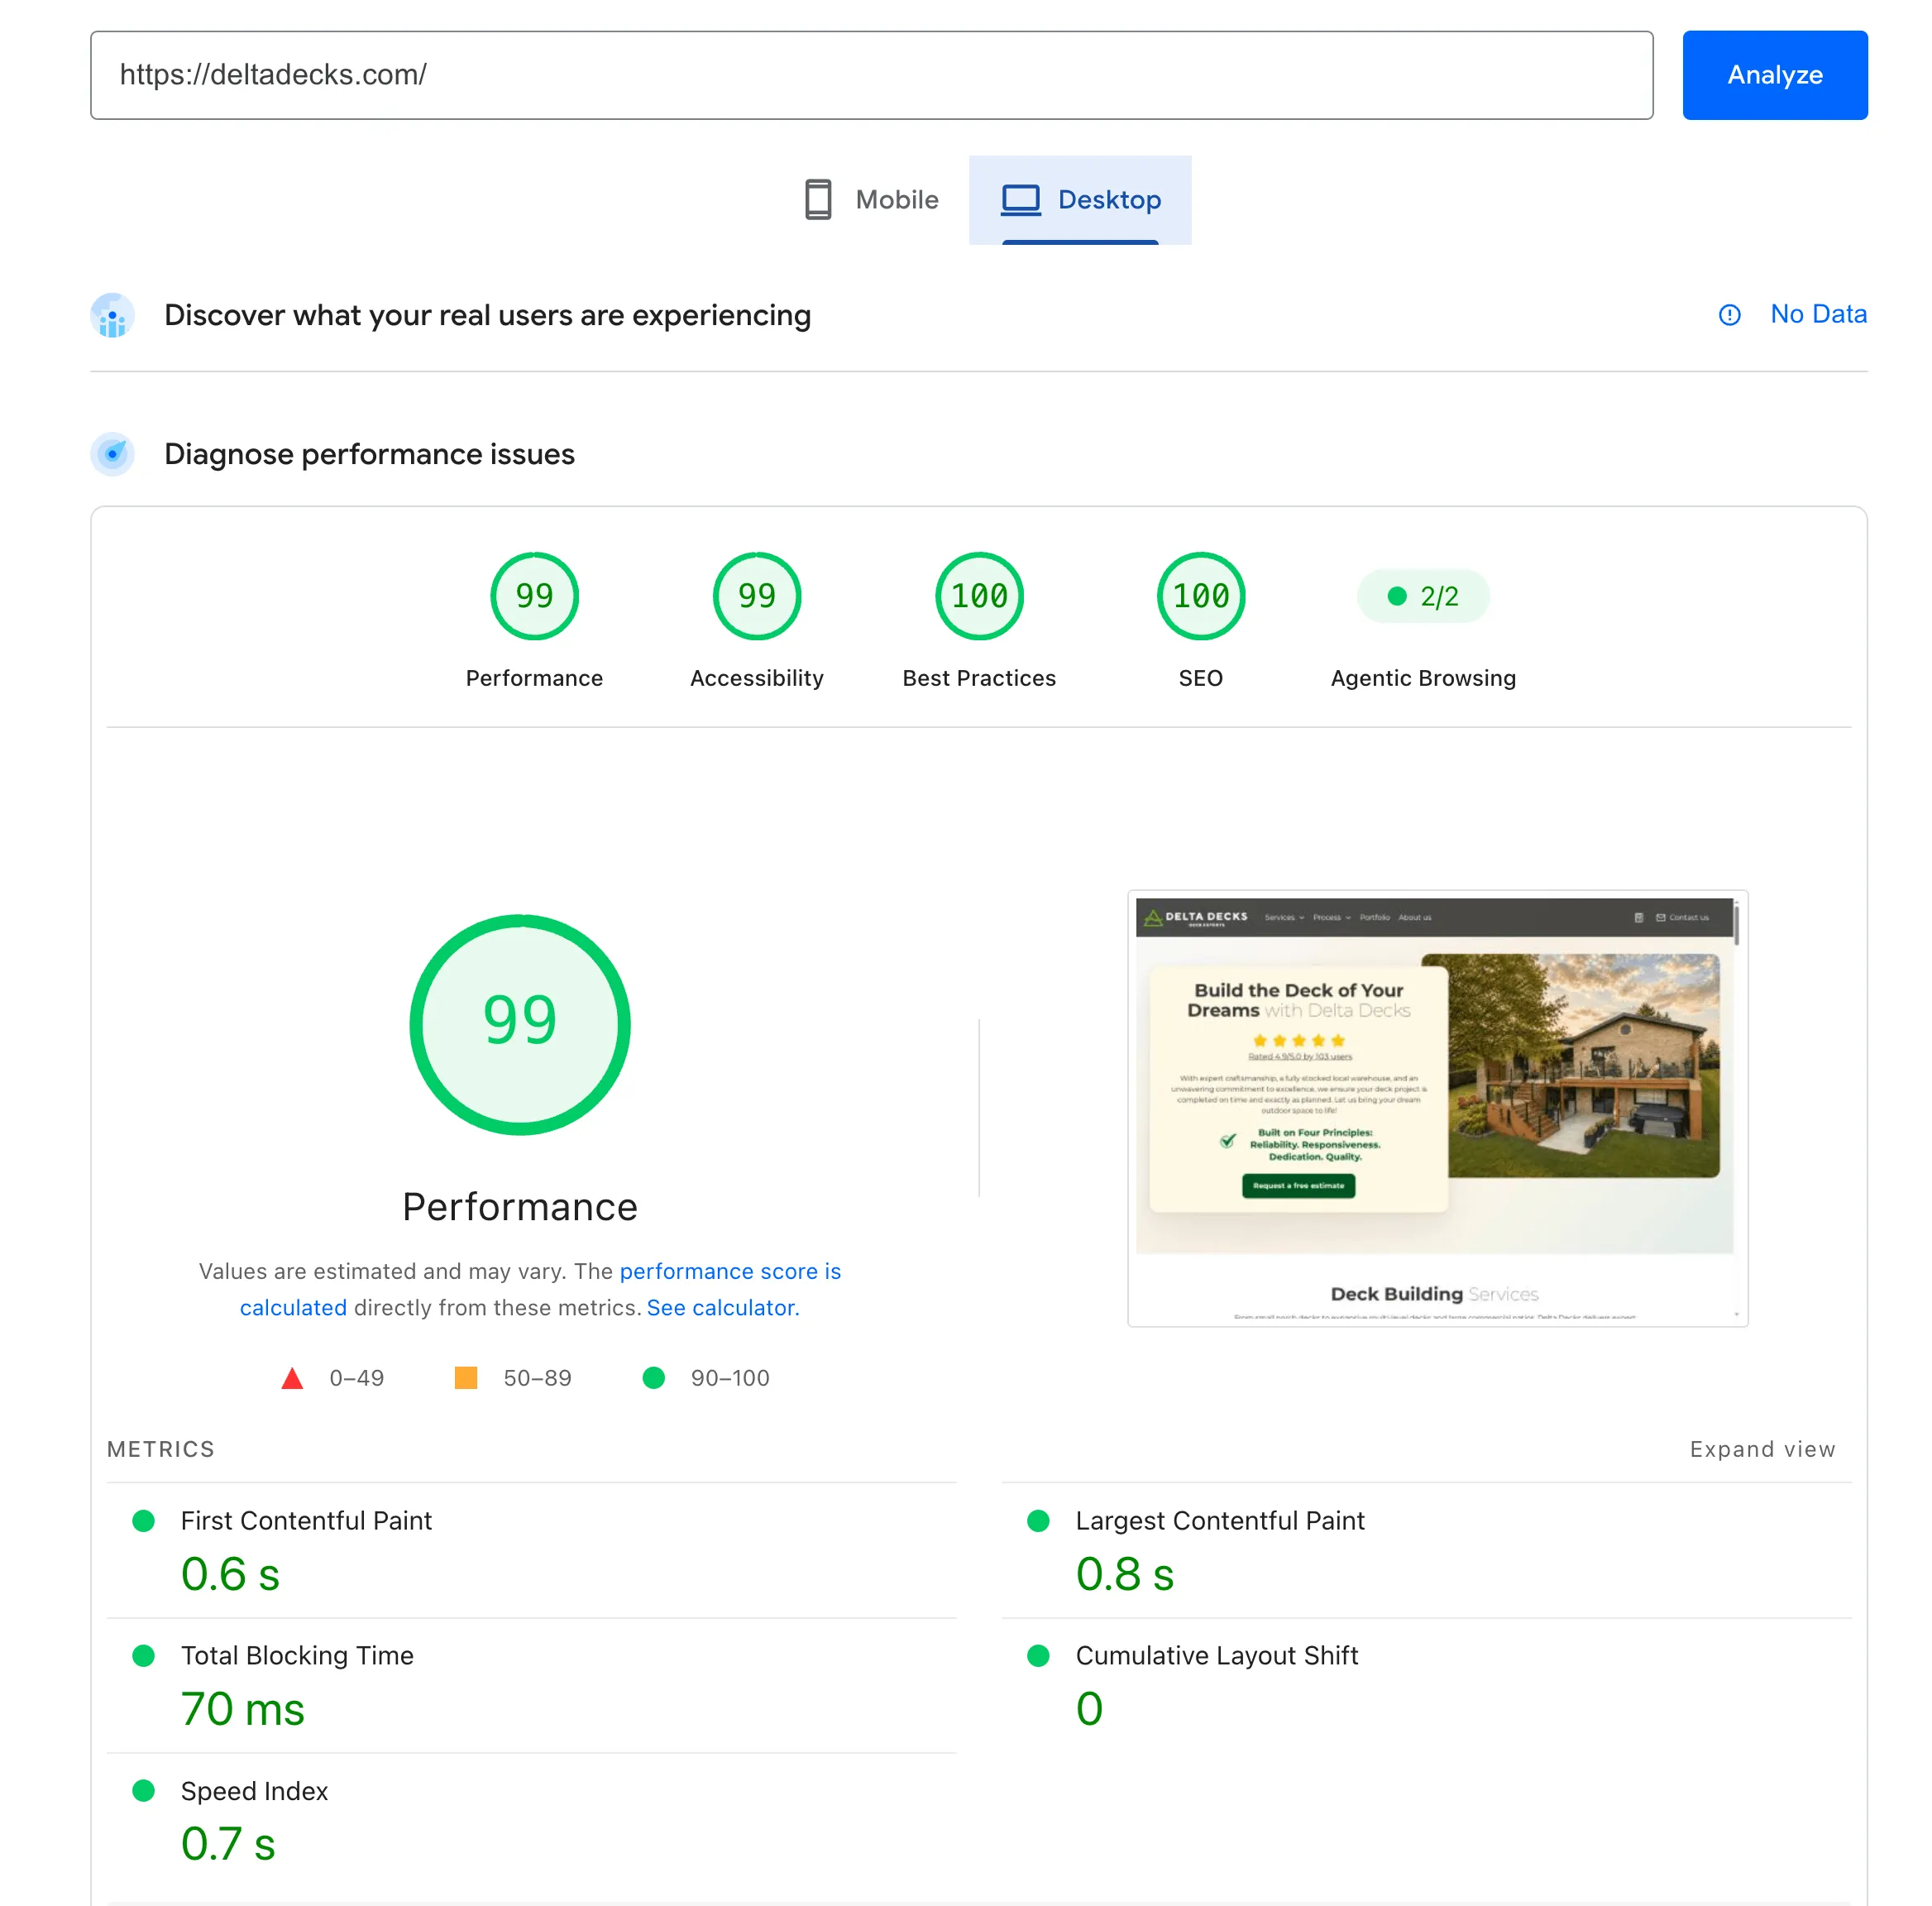
Task: Click the Cumulative Layout Shift metric label
Action: [x=1217, y=1655]
